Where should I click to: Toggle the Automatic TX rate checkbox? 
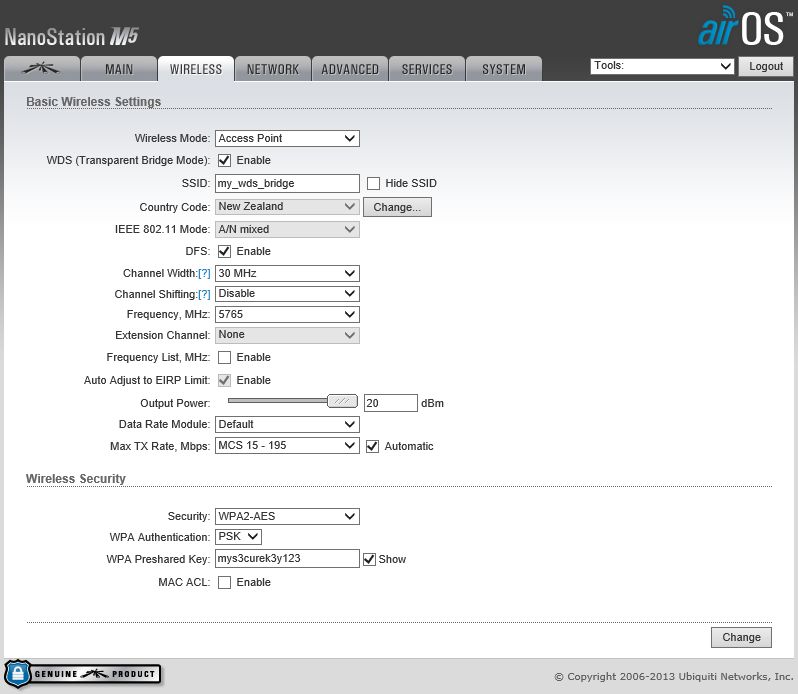[373, 446]
